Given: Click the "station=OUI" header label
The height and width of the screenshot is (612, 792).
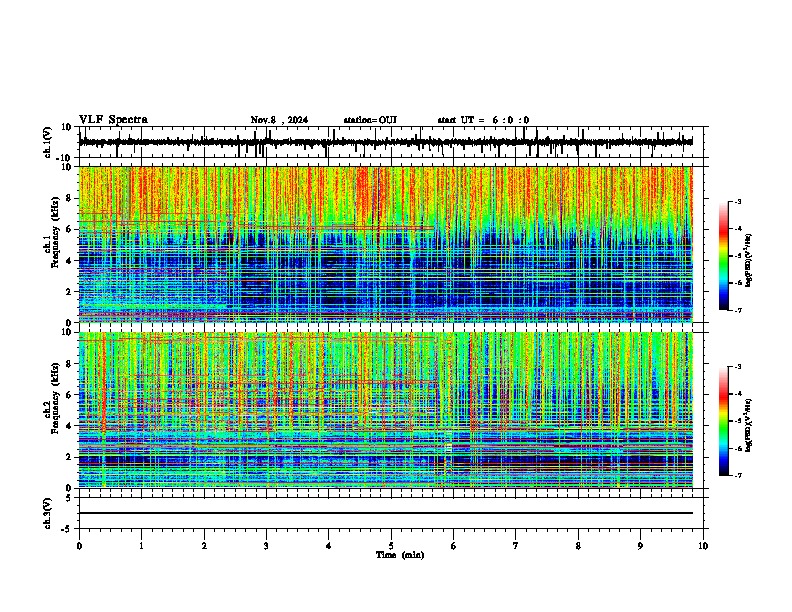Looking at the screenshot, I should coord(370,120).
